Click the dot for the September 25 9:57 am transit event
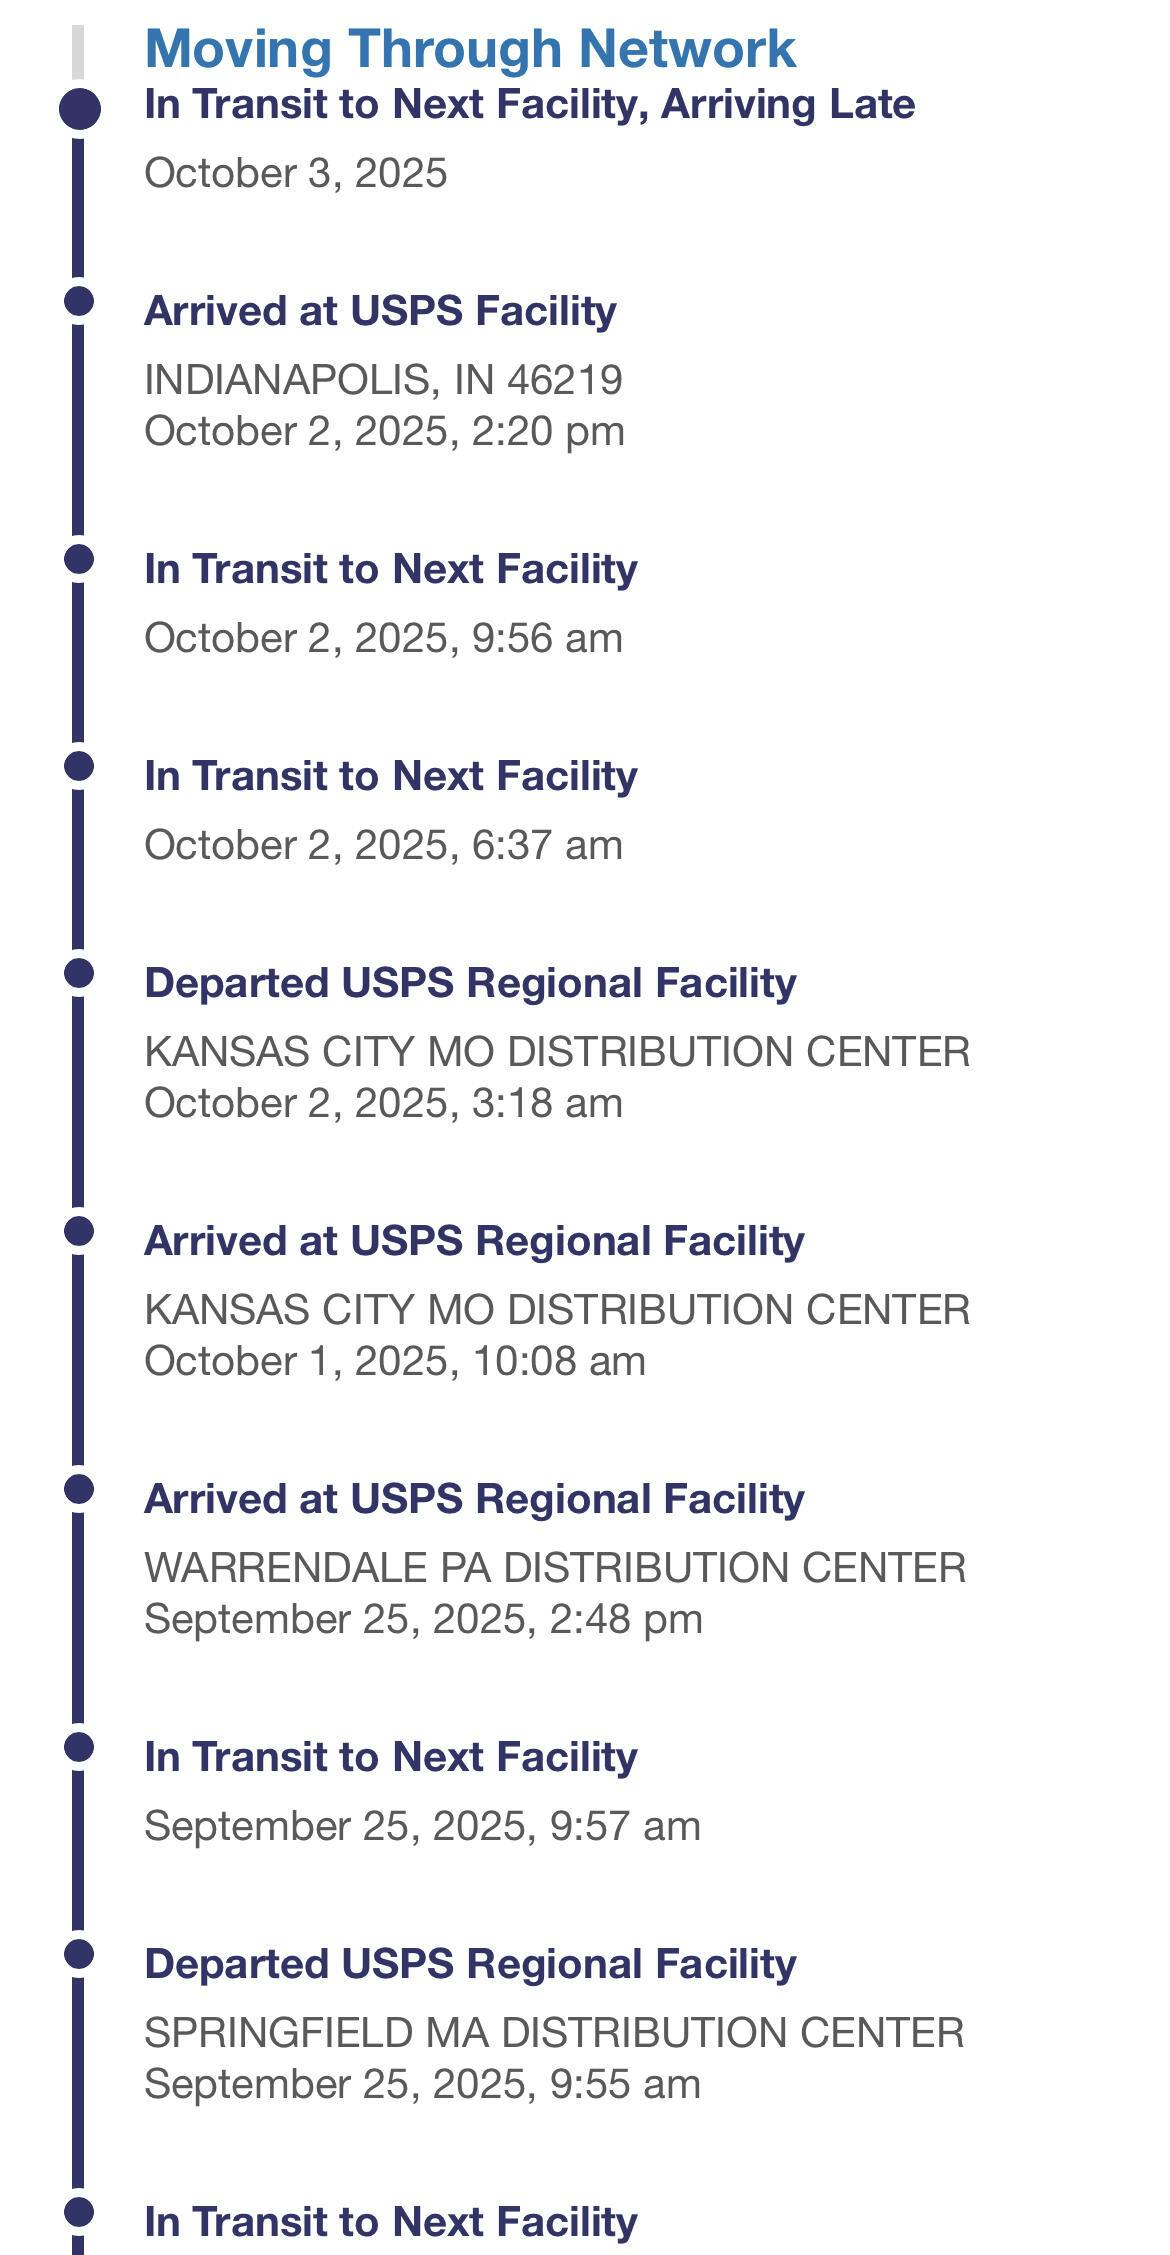Viewport: 1170px width, 2255px height. [79, 1747]
